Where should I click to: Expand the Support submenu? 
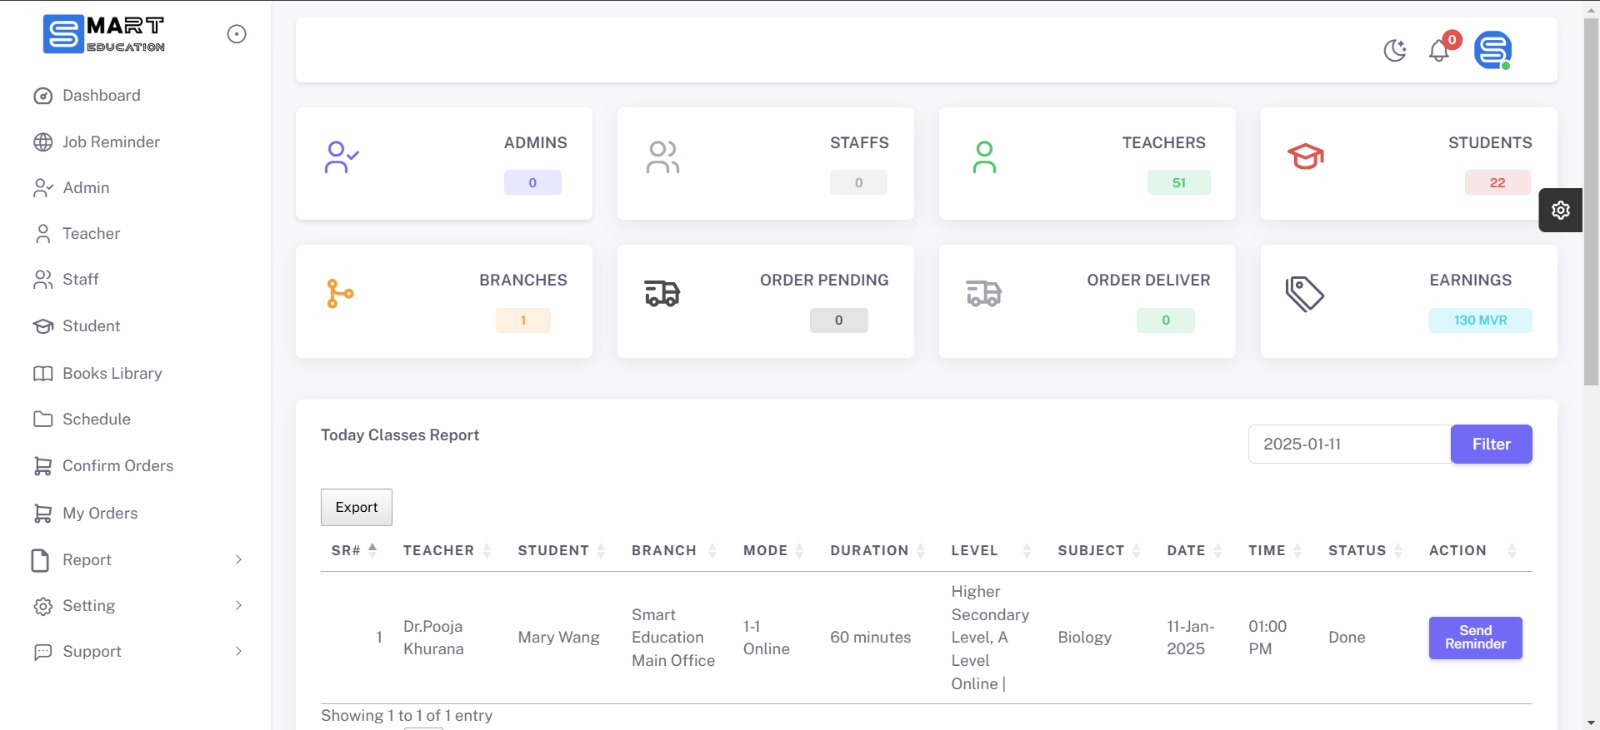tap(137, 652)
